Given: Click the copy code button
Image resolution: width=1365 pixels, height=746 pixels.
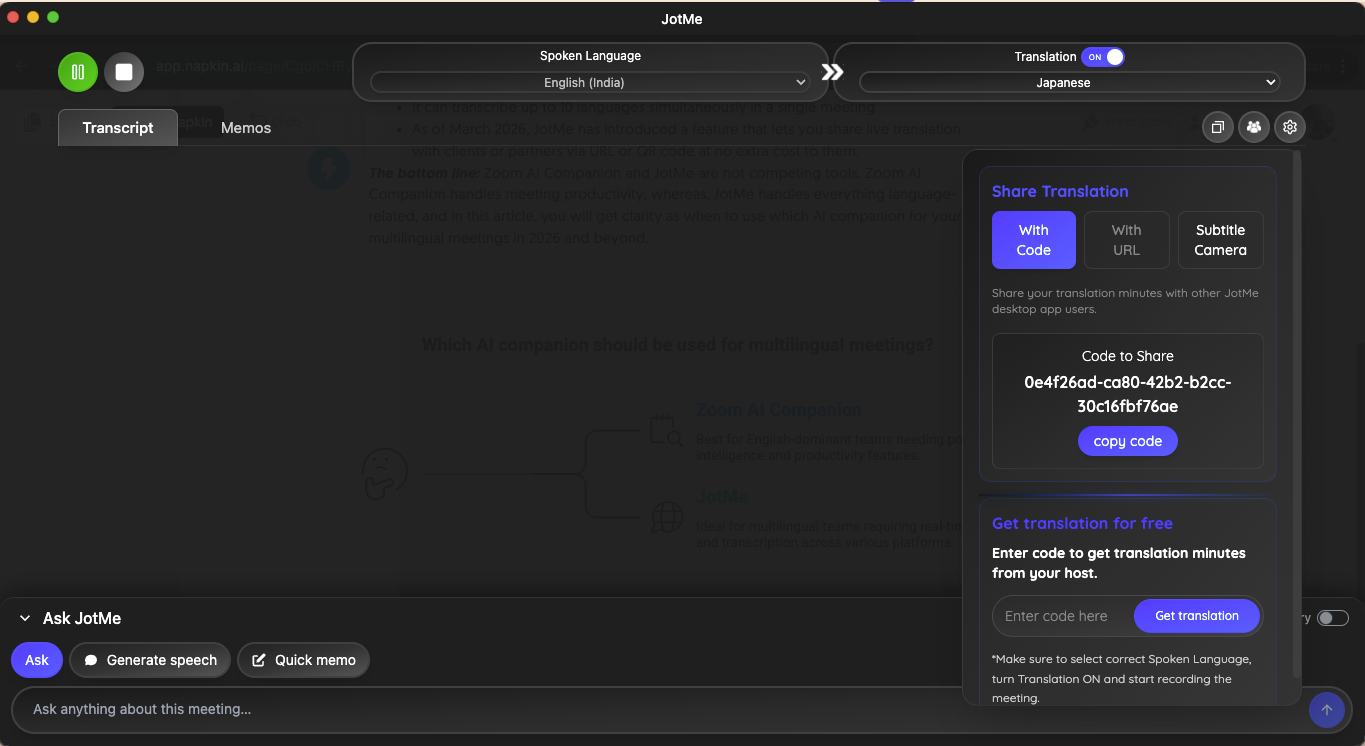Looking at the screenshot, I should pyautogui.click(x=1127, y=441).
